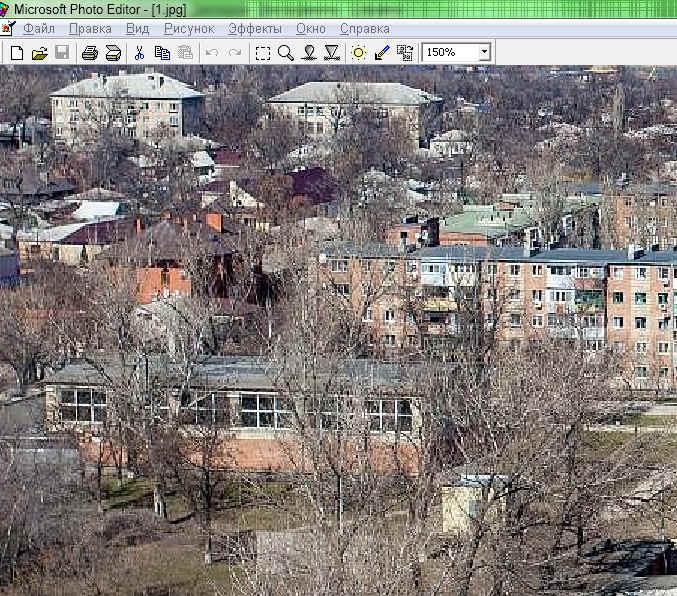Click the Rotate image icon
Screen dimensions: 677x596
tap(405, 53)
